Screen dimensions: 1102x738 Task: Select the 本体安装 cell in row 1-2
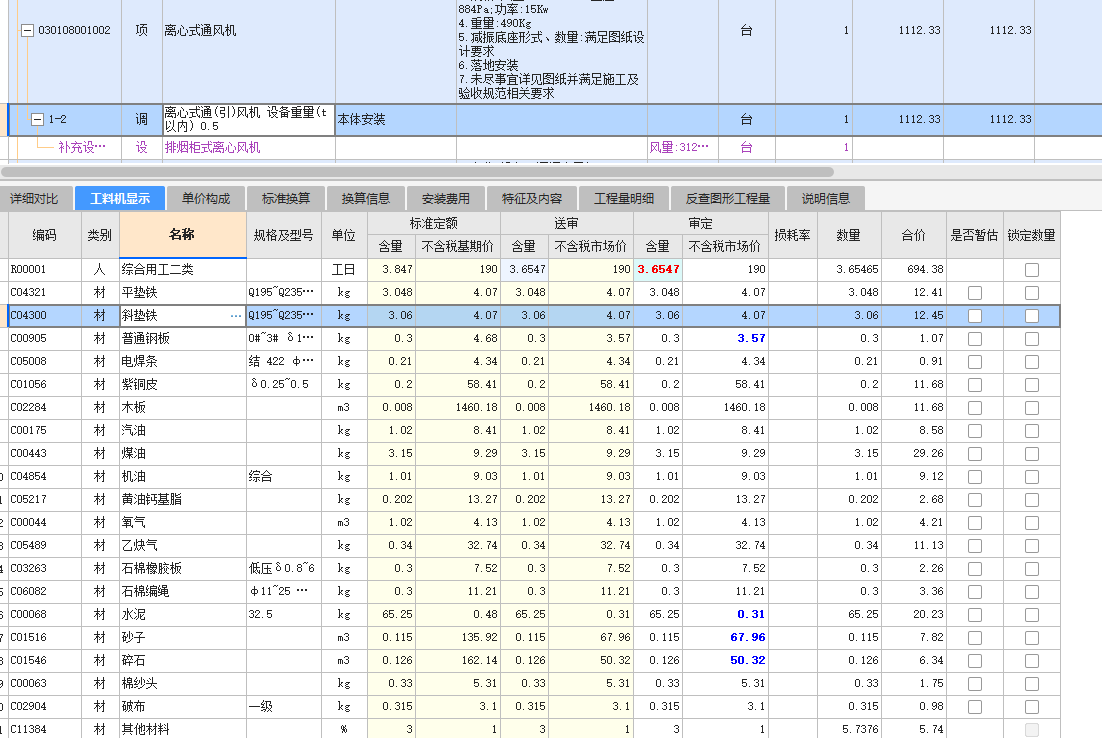tap(396, 119)
